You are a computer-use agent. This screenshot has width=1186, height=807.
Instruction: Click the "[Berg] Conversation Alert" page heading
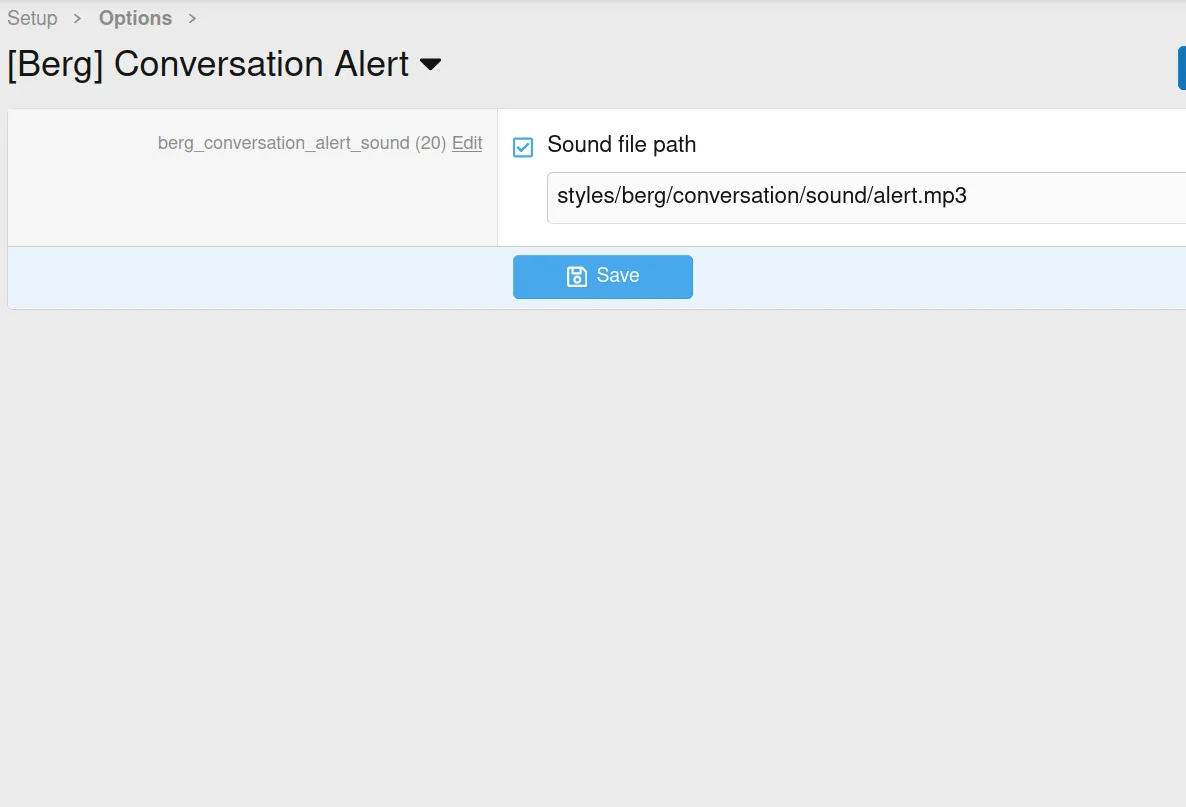click(208, 64)
